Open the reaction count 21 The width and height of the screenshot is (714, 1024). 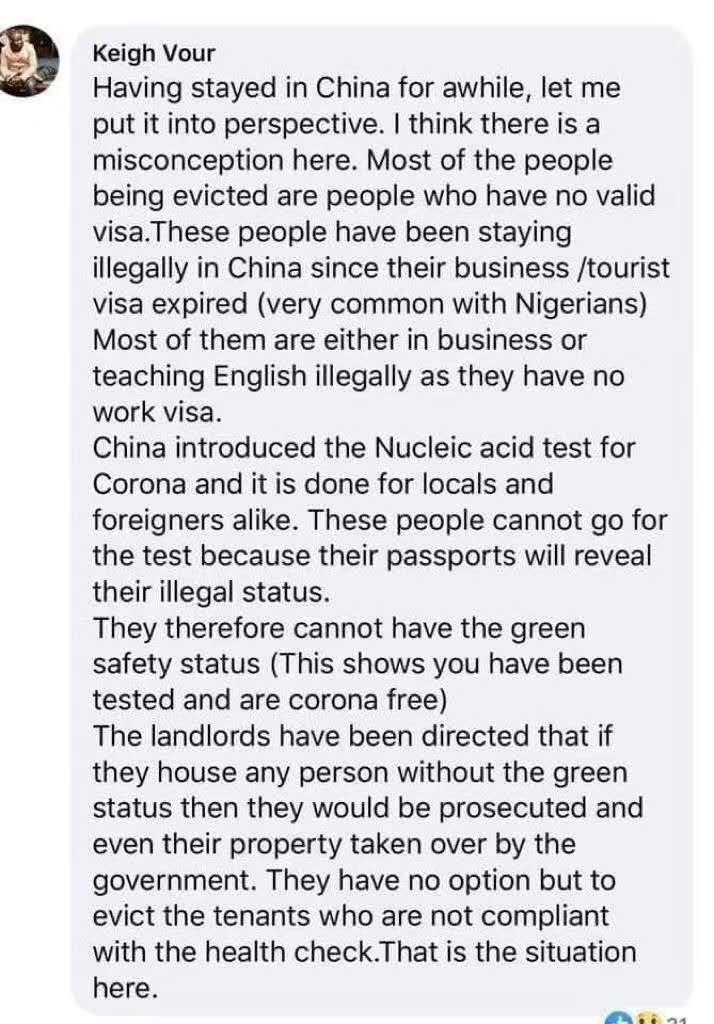[676, 1019]
